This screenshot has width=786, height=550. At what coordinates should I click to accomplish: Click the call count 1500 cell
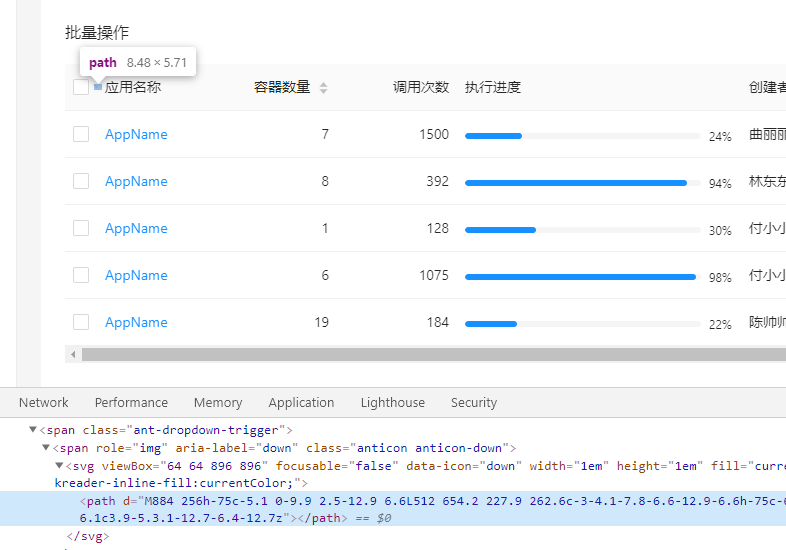434,134
